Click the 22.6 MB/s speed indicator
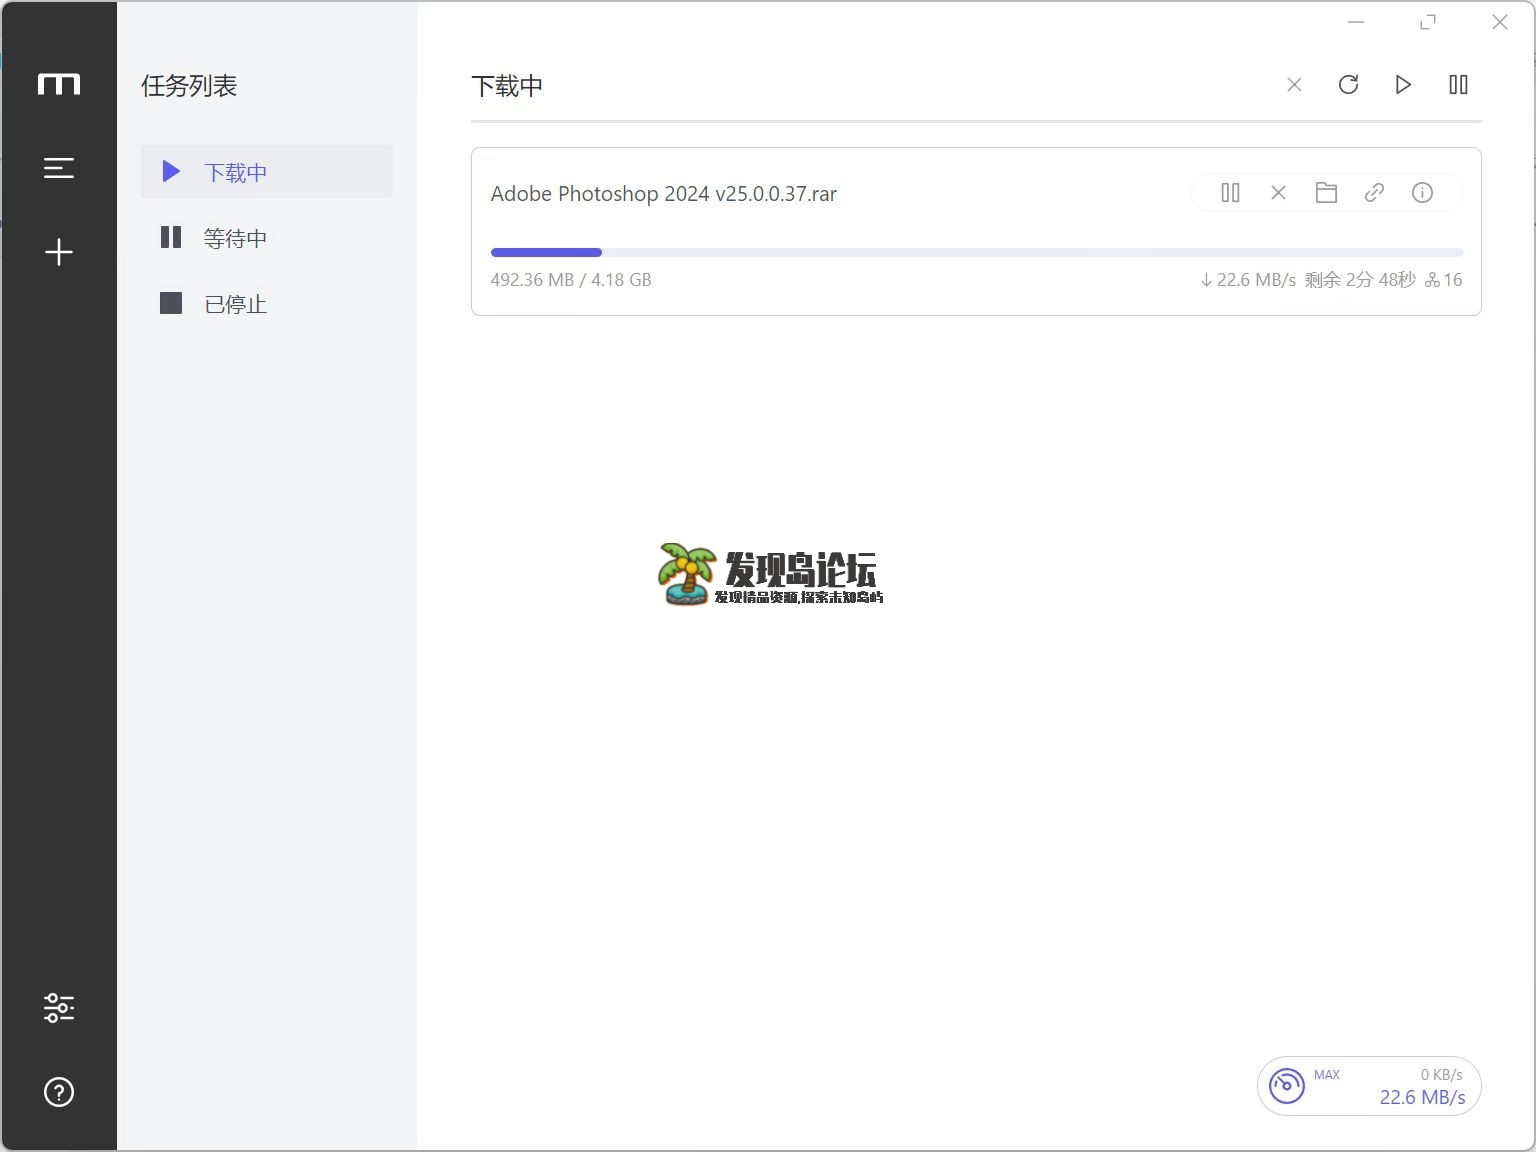The width and height of the screenshot is (1536, 1152). (1422, 1098)
